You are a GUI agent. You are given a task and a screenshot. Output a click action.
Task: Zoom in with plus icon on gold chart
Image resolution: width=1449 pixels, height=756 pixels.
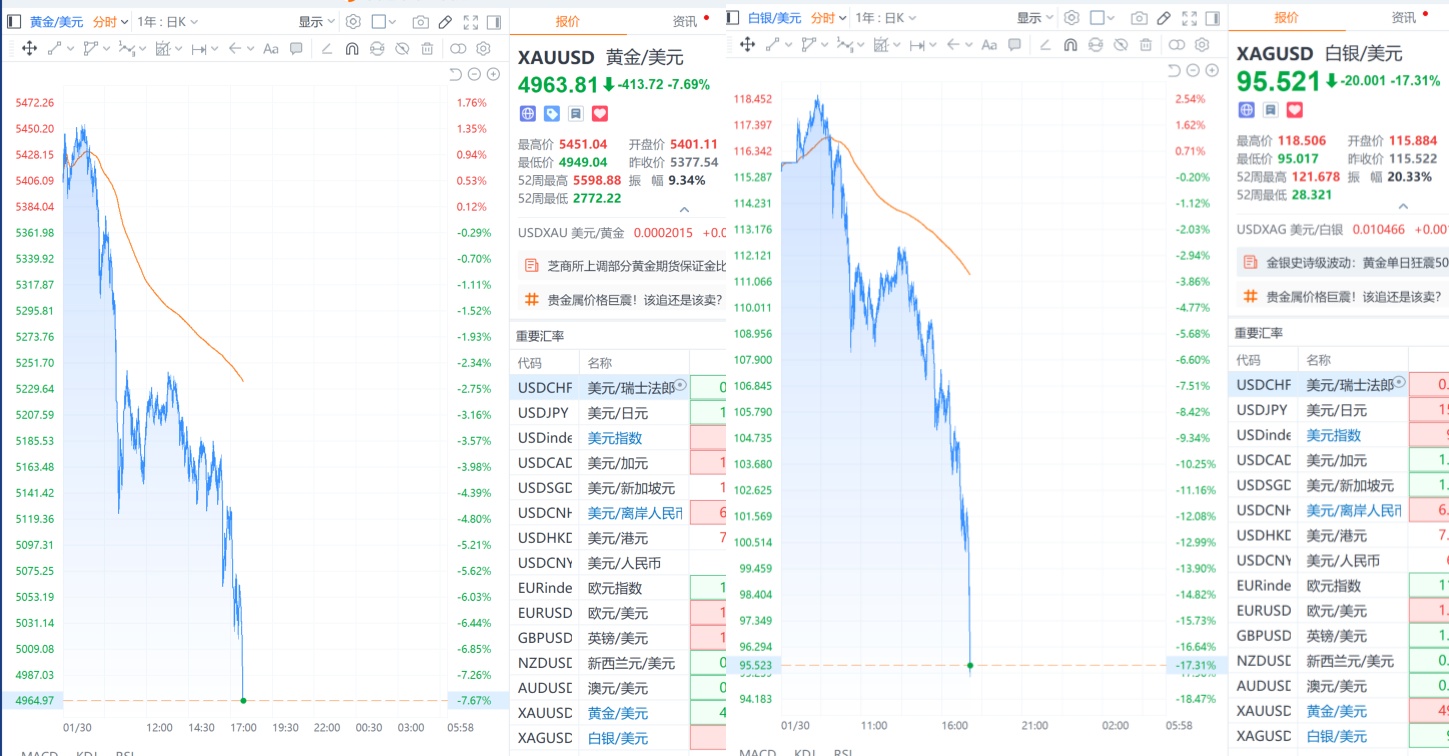pyautogui.click(x=492, y=74)
